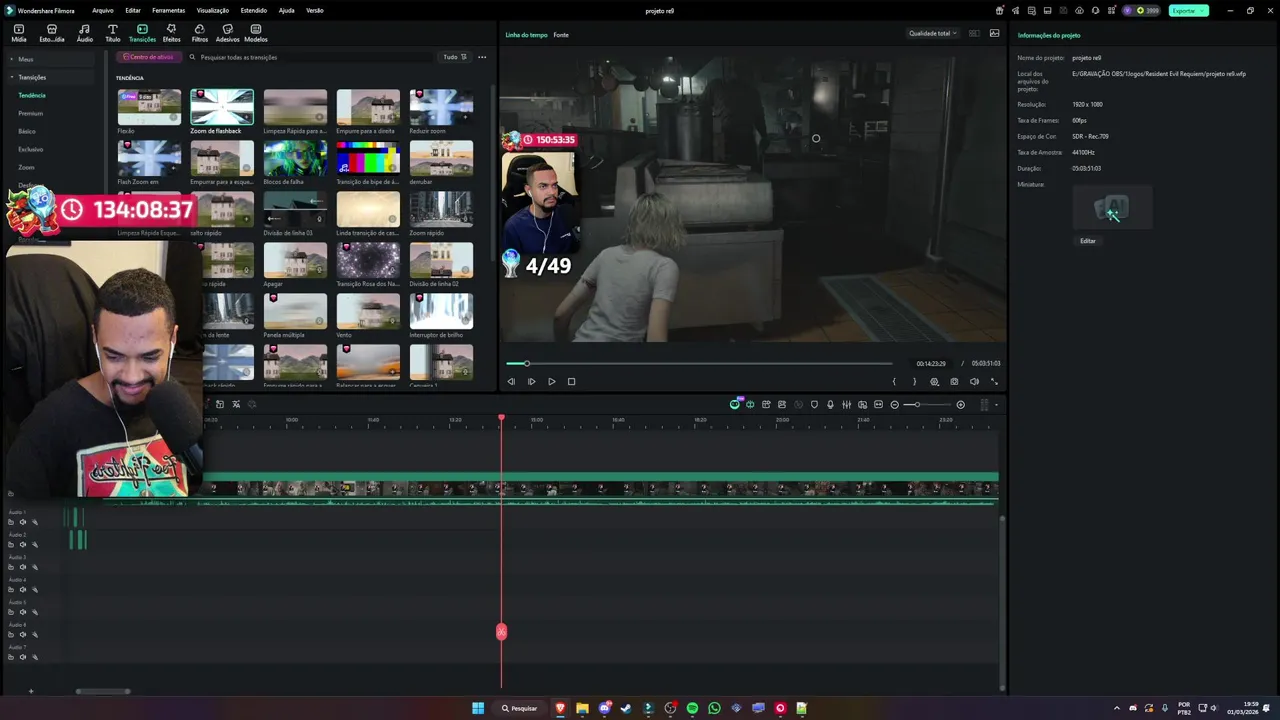Zoom out the timeline
Viewport: 1280px width, 720px height.
[894, 404]
